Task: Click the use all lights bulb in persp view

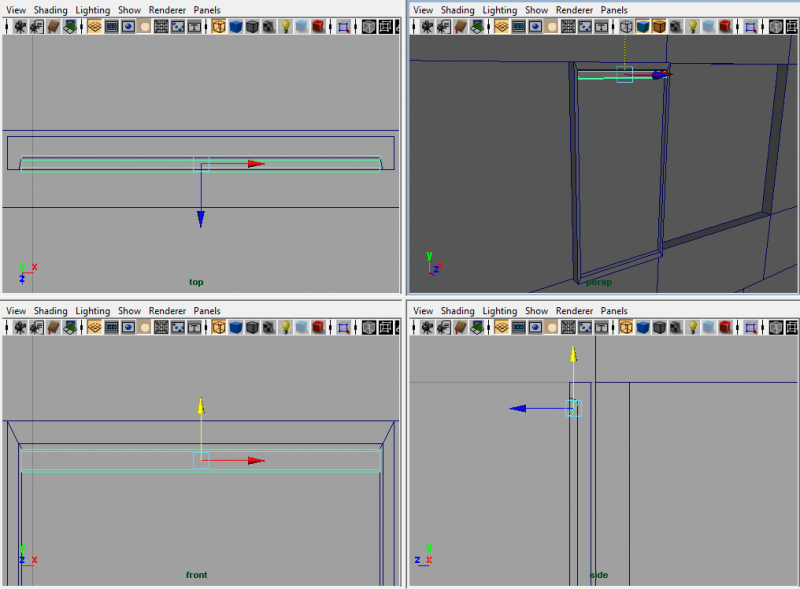Action: coord(693,27)
